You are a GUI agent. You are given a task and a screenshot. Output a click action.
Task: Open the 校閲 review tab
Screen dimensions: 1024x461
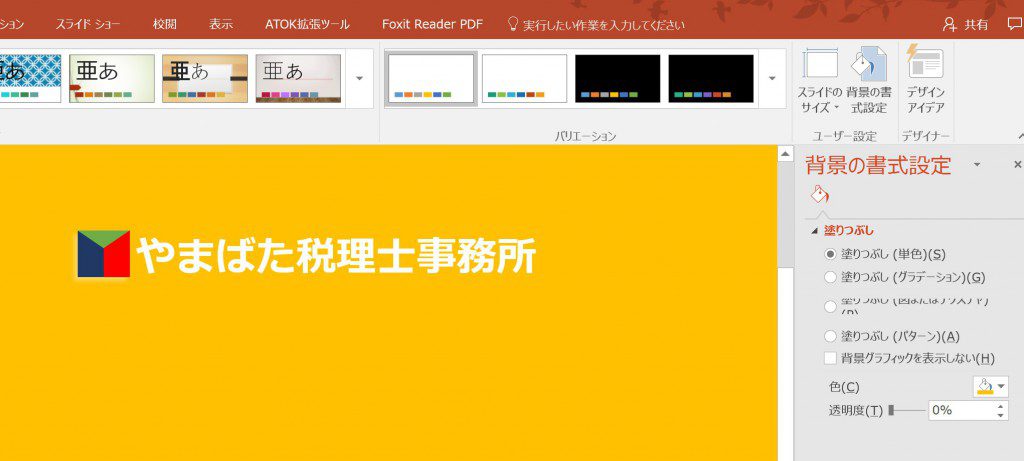click(165, 24)
